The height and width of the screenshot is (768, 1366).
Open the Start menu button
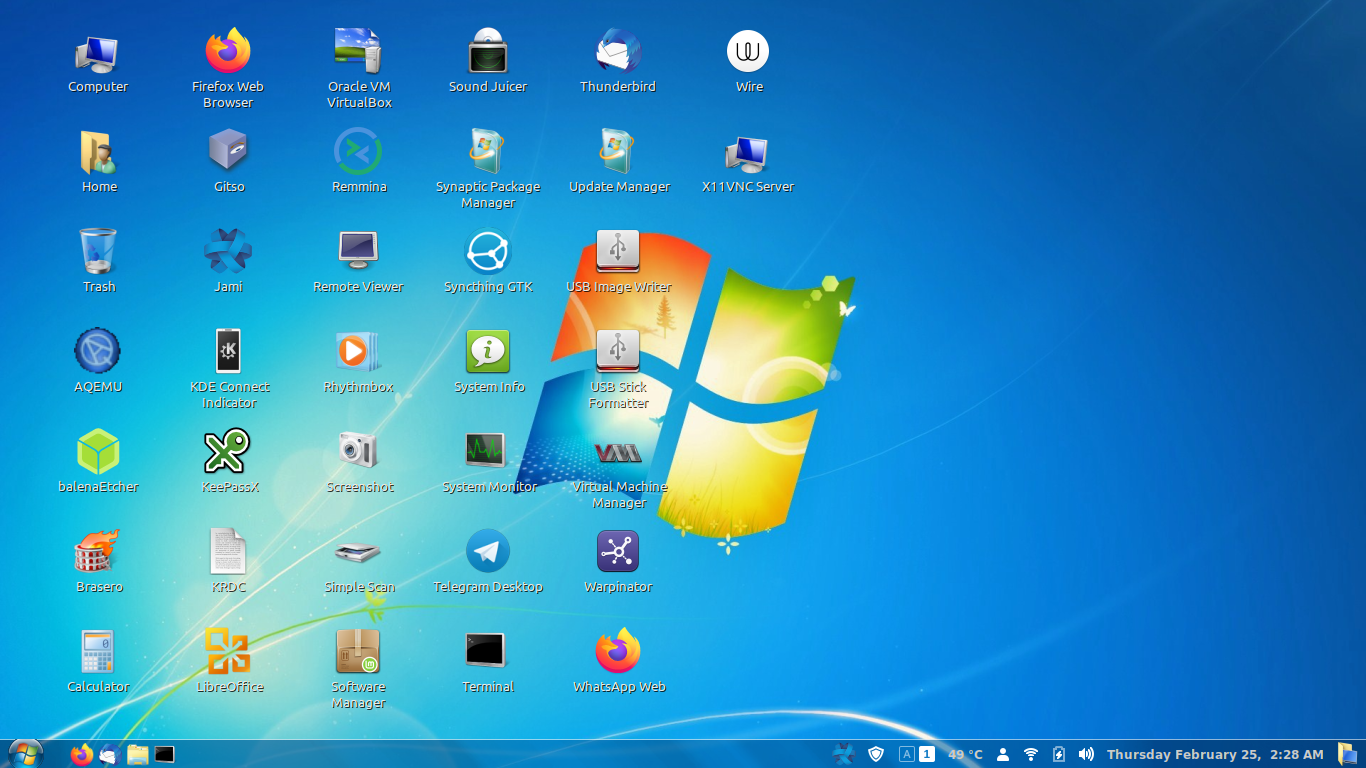25,754
